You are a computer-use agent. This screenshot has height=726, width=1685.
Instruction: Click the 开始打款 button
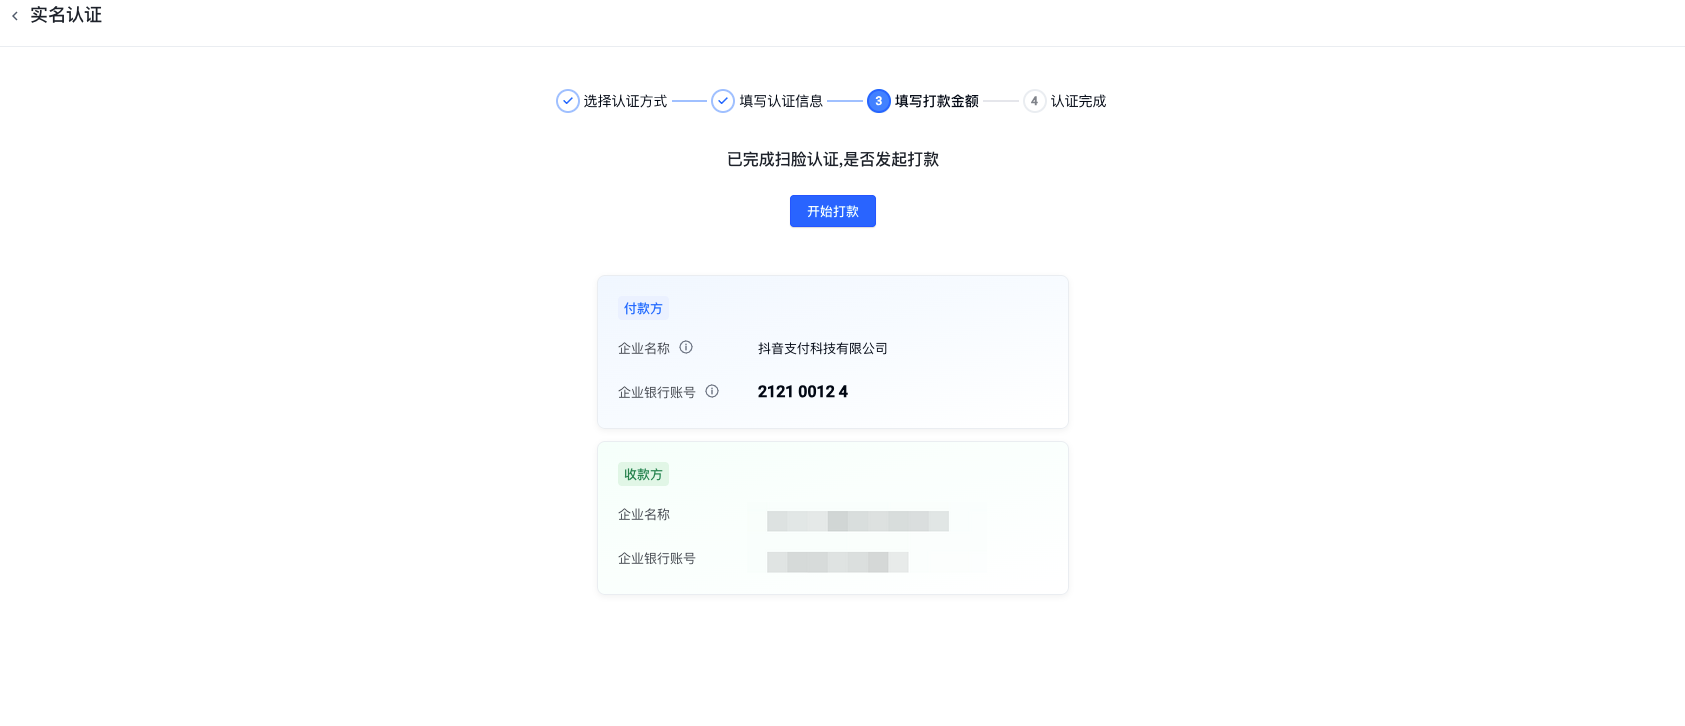832,211
